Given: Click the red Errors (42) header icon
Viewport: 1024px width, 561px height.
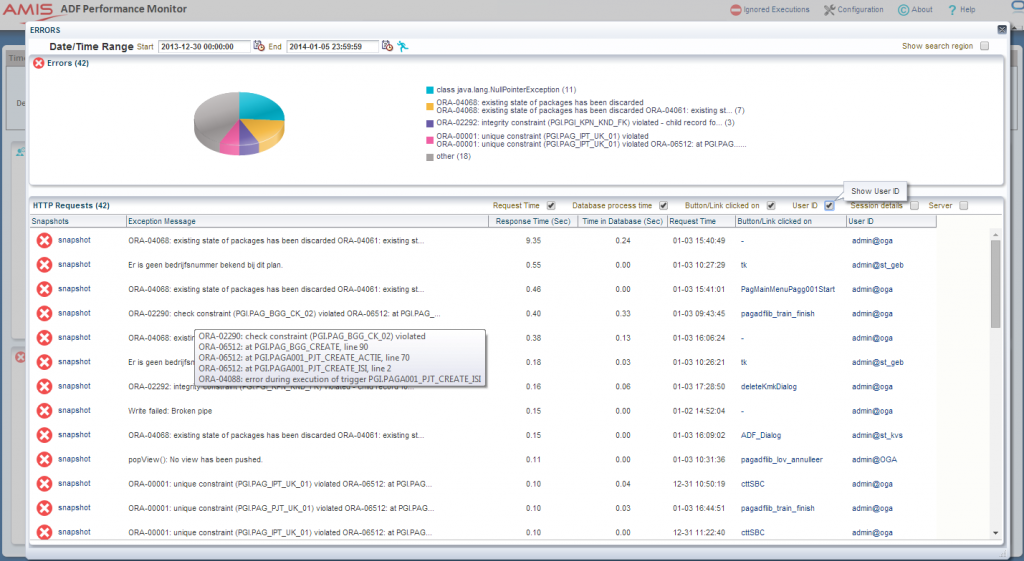Looking at the screenshot, I should click(x=39, y=63).
